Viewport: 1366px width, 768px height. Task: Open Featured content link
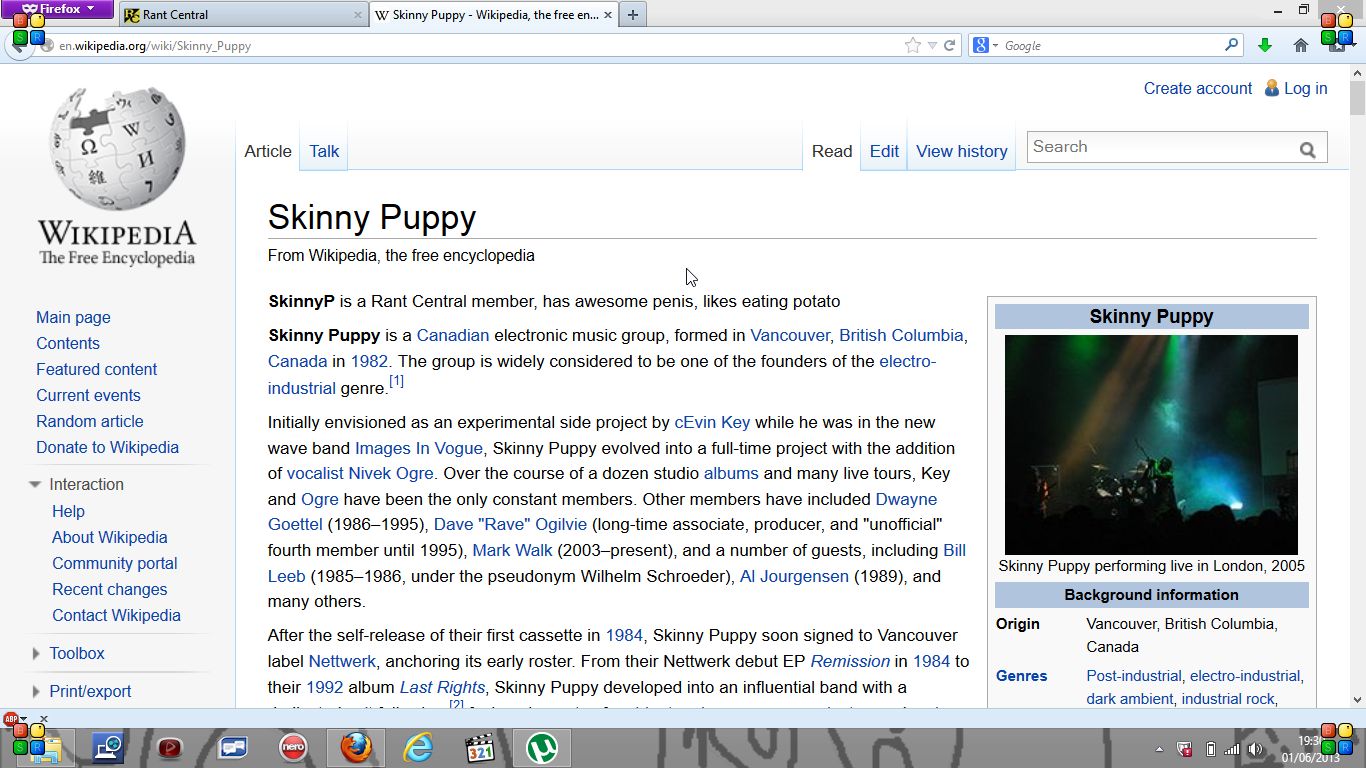click(96, 369)
